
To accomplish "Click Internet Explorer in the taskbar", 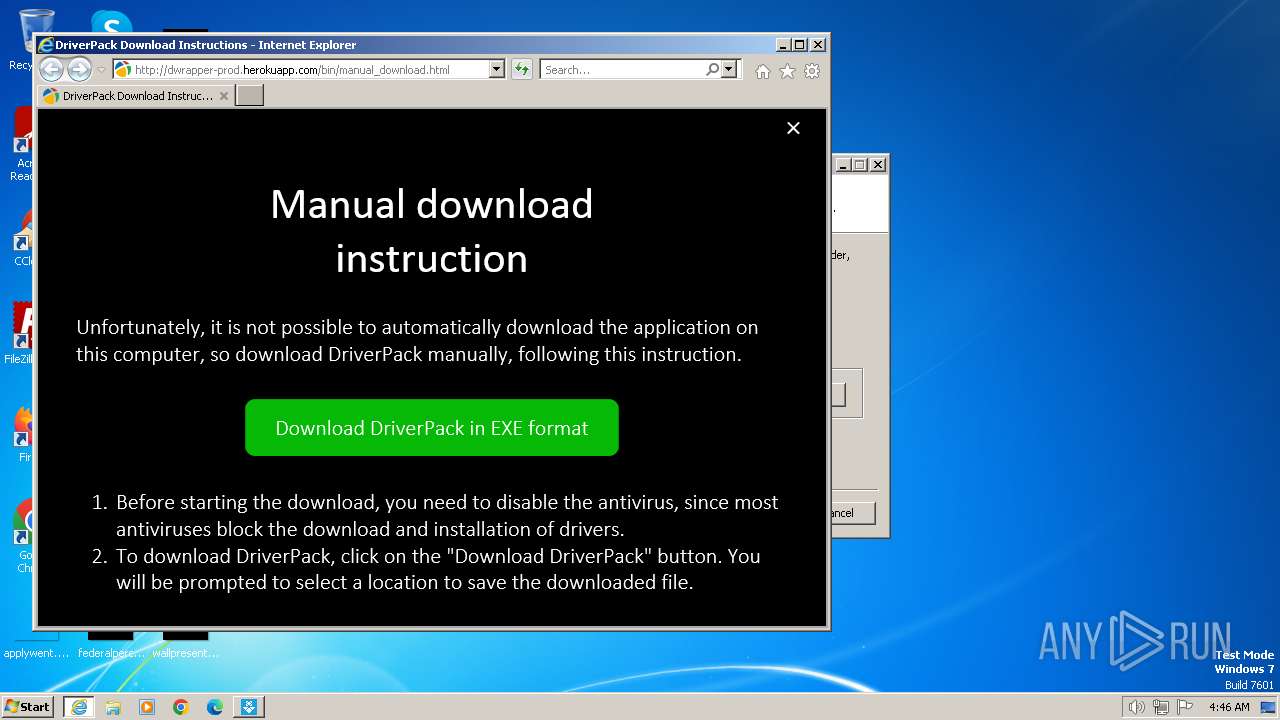I will (x=79, y=707).
